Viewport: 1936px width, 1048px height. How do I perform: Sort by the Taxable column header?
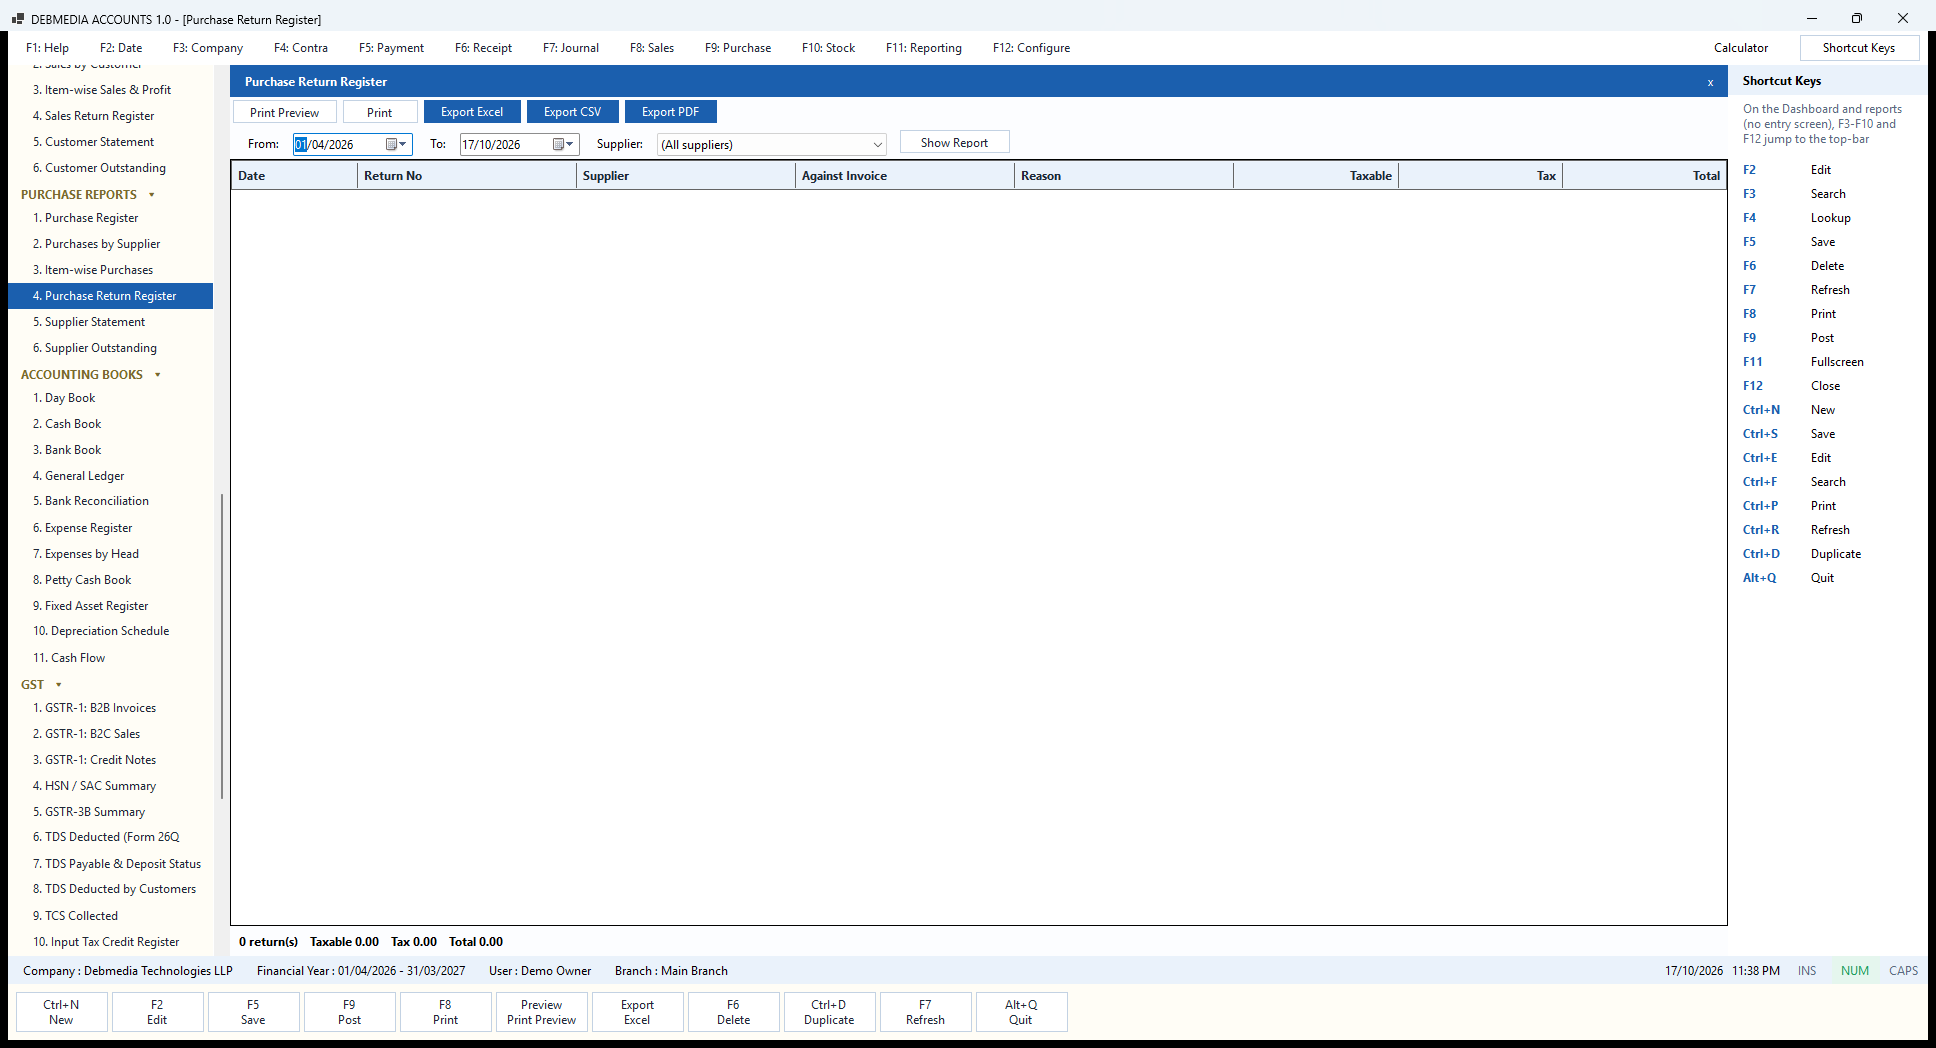(x=1316, y=176)
